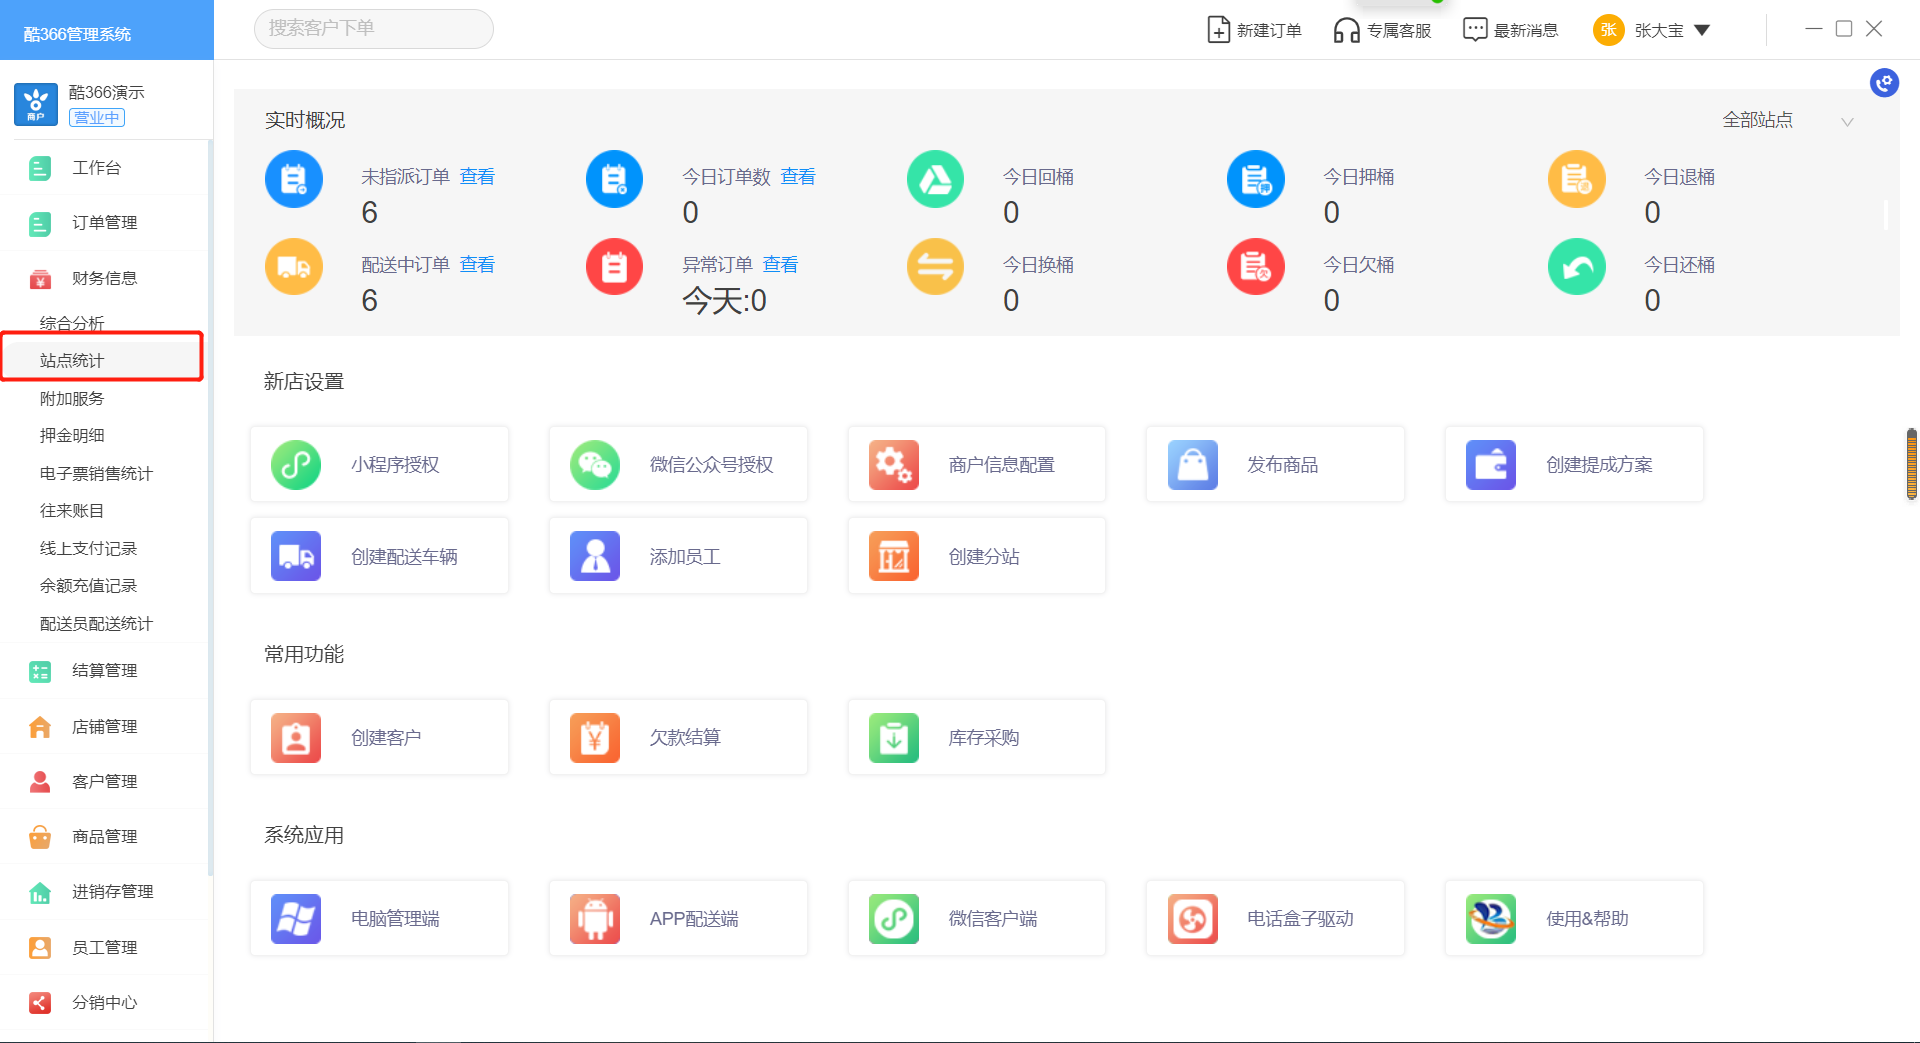The width and height of the screenshot is (1920, 1043).
Task: Click the blue floating phone icon at top right
Action: (x=1884, y=83)
